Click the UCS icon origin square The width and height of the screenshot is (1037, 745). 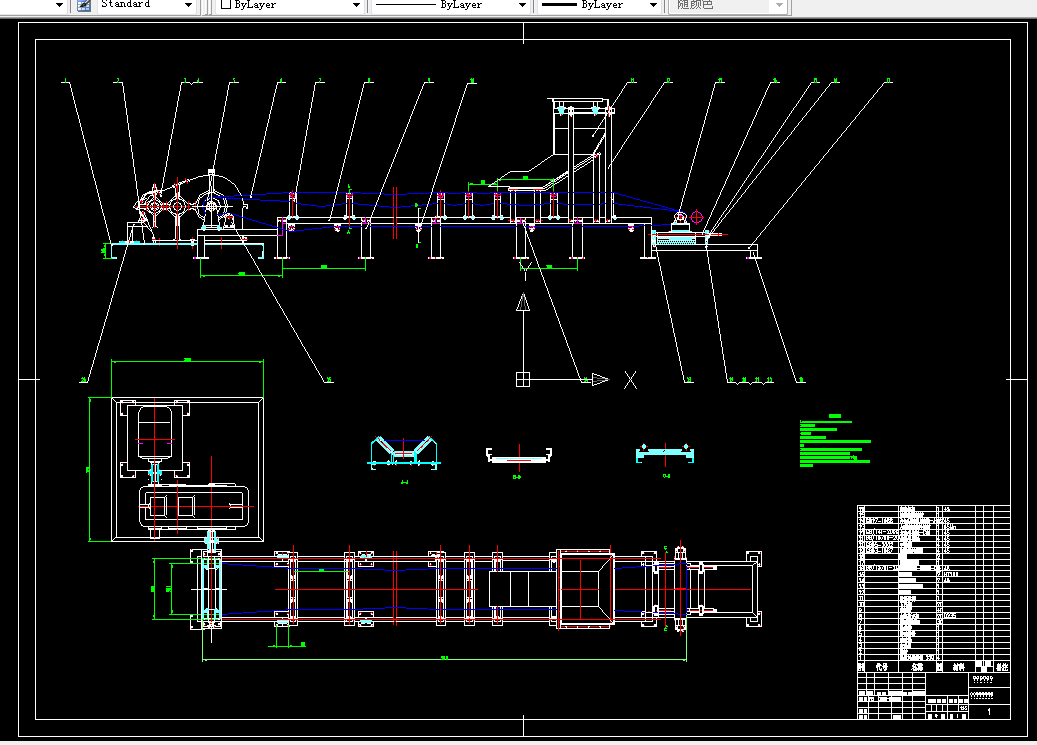522,379
